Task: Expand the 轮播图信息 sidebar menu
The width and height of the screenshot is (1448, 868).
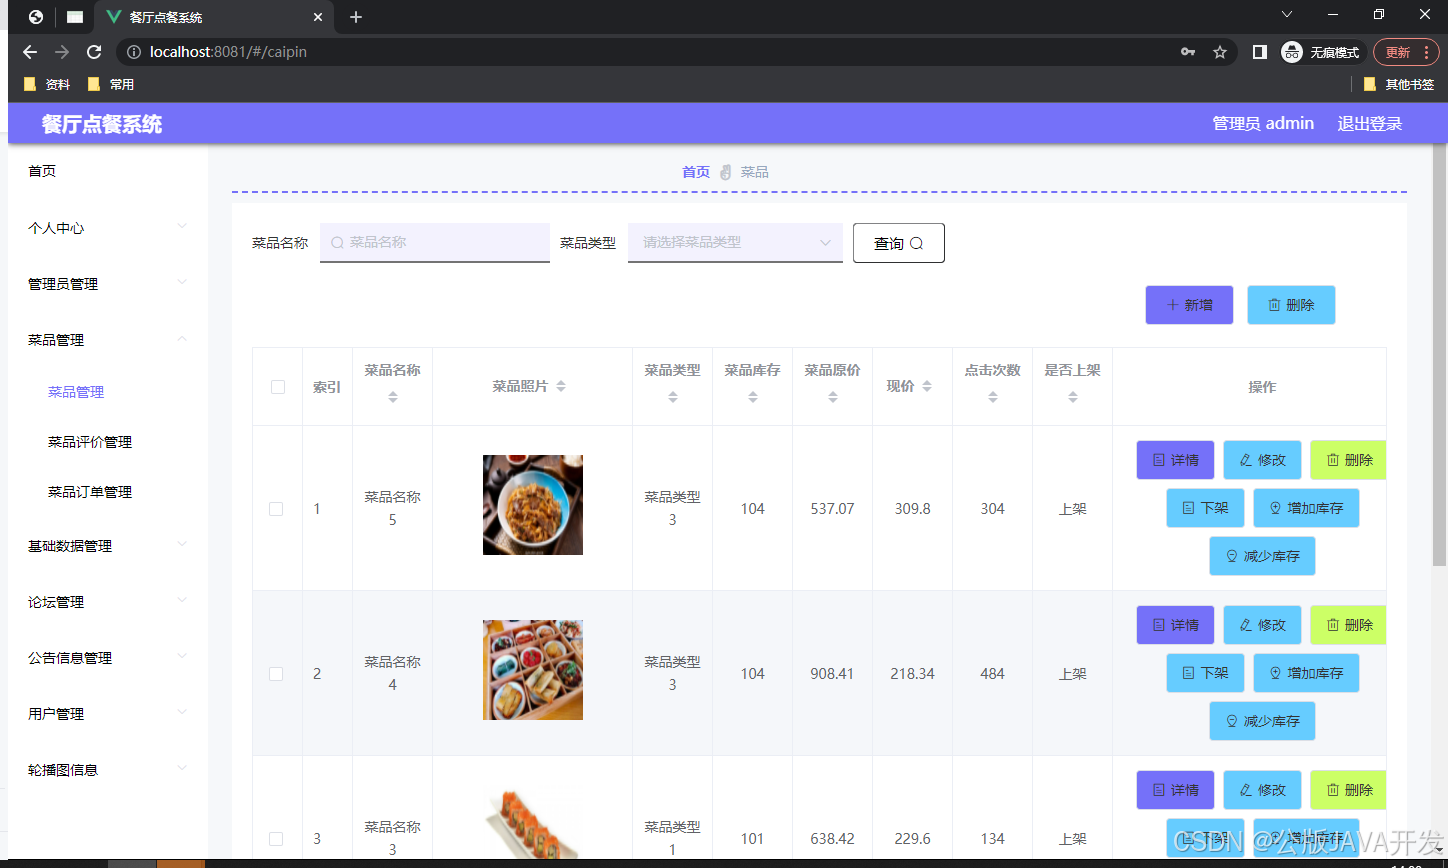Action: [x=108, y=770]
